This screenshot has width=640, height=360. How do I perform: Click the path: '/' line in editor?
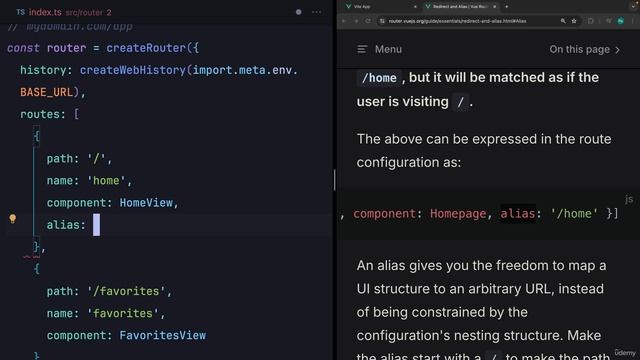pos(79,159)
